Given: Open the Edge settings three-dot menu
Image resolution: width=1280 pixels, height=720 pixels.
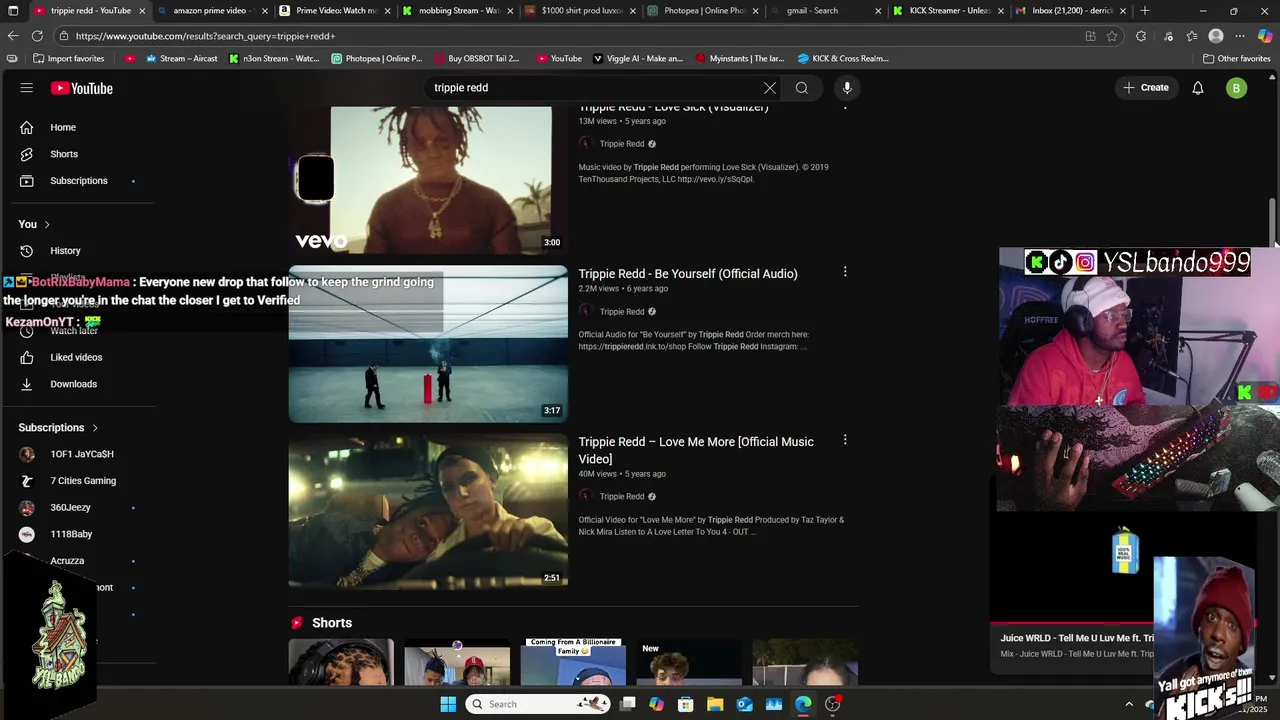Looking at the screenshot, I should point(1241,36).
